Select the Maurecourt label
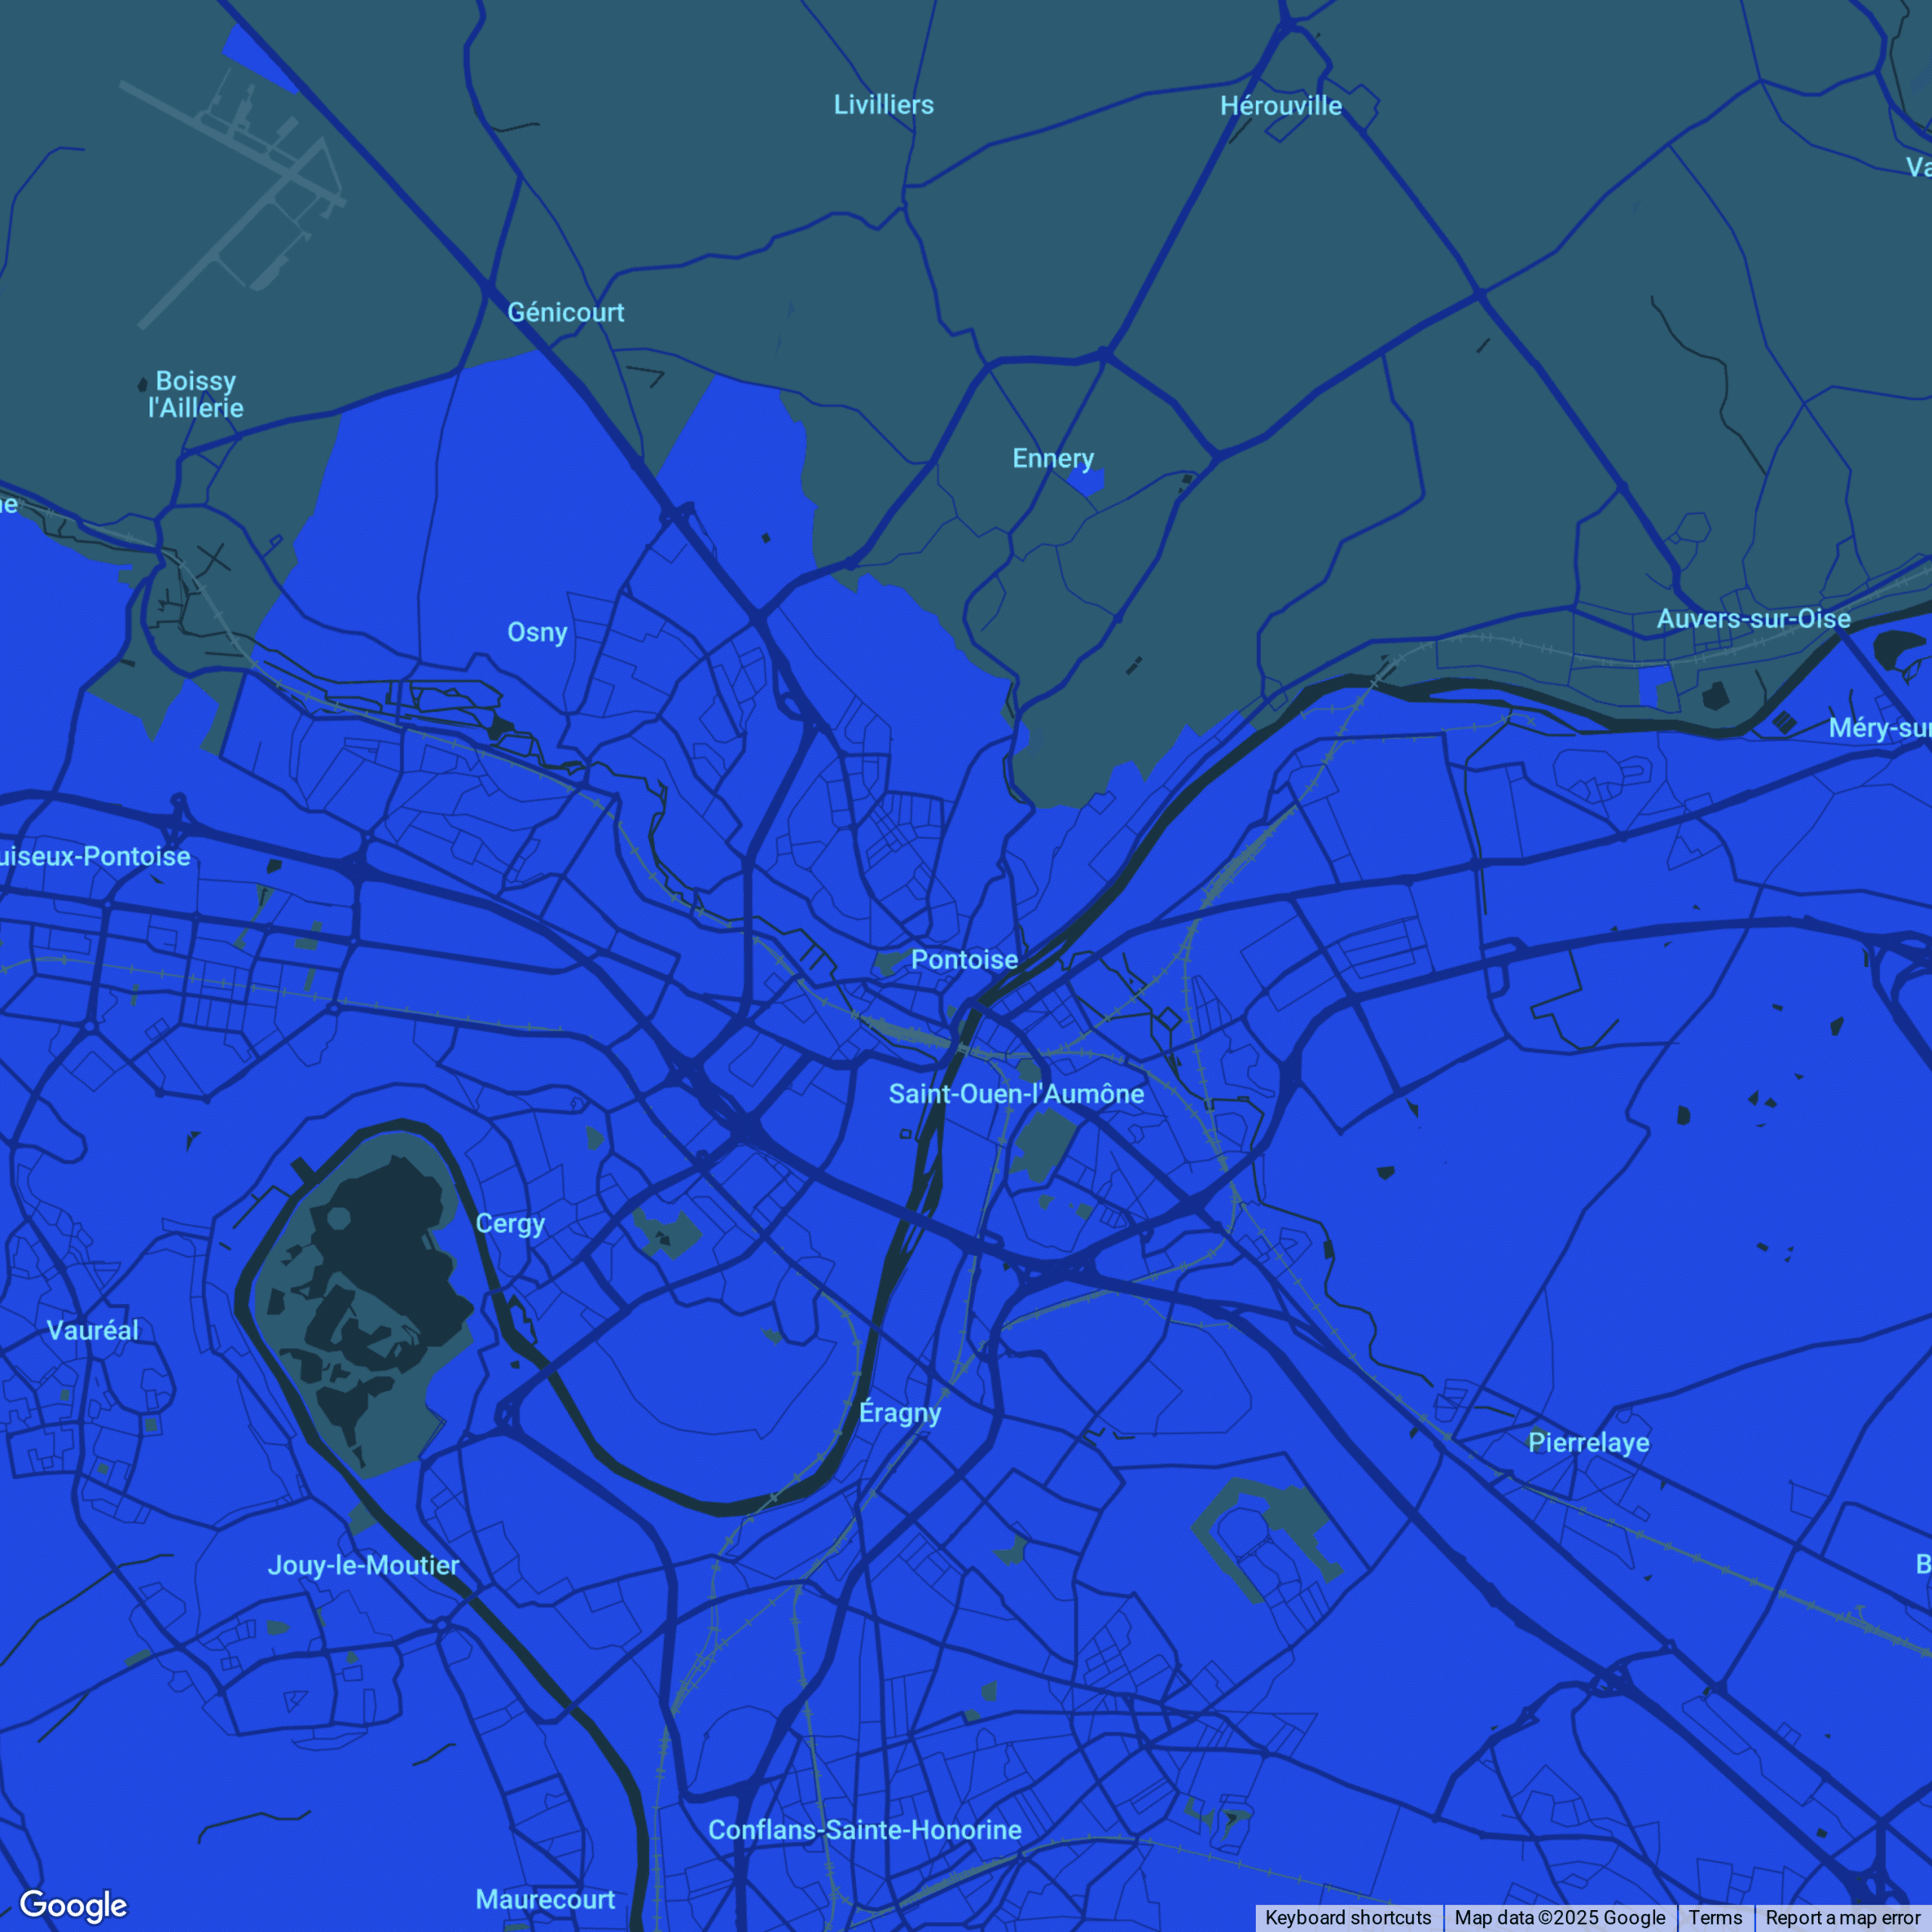Viewport: 1932px width, 1932px height. click(x=545, y=1899)
